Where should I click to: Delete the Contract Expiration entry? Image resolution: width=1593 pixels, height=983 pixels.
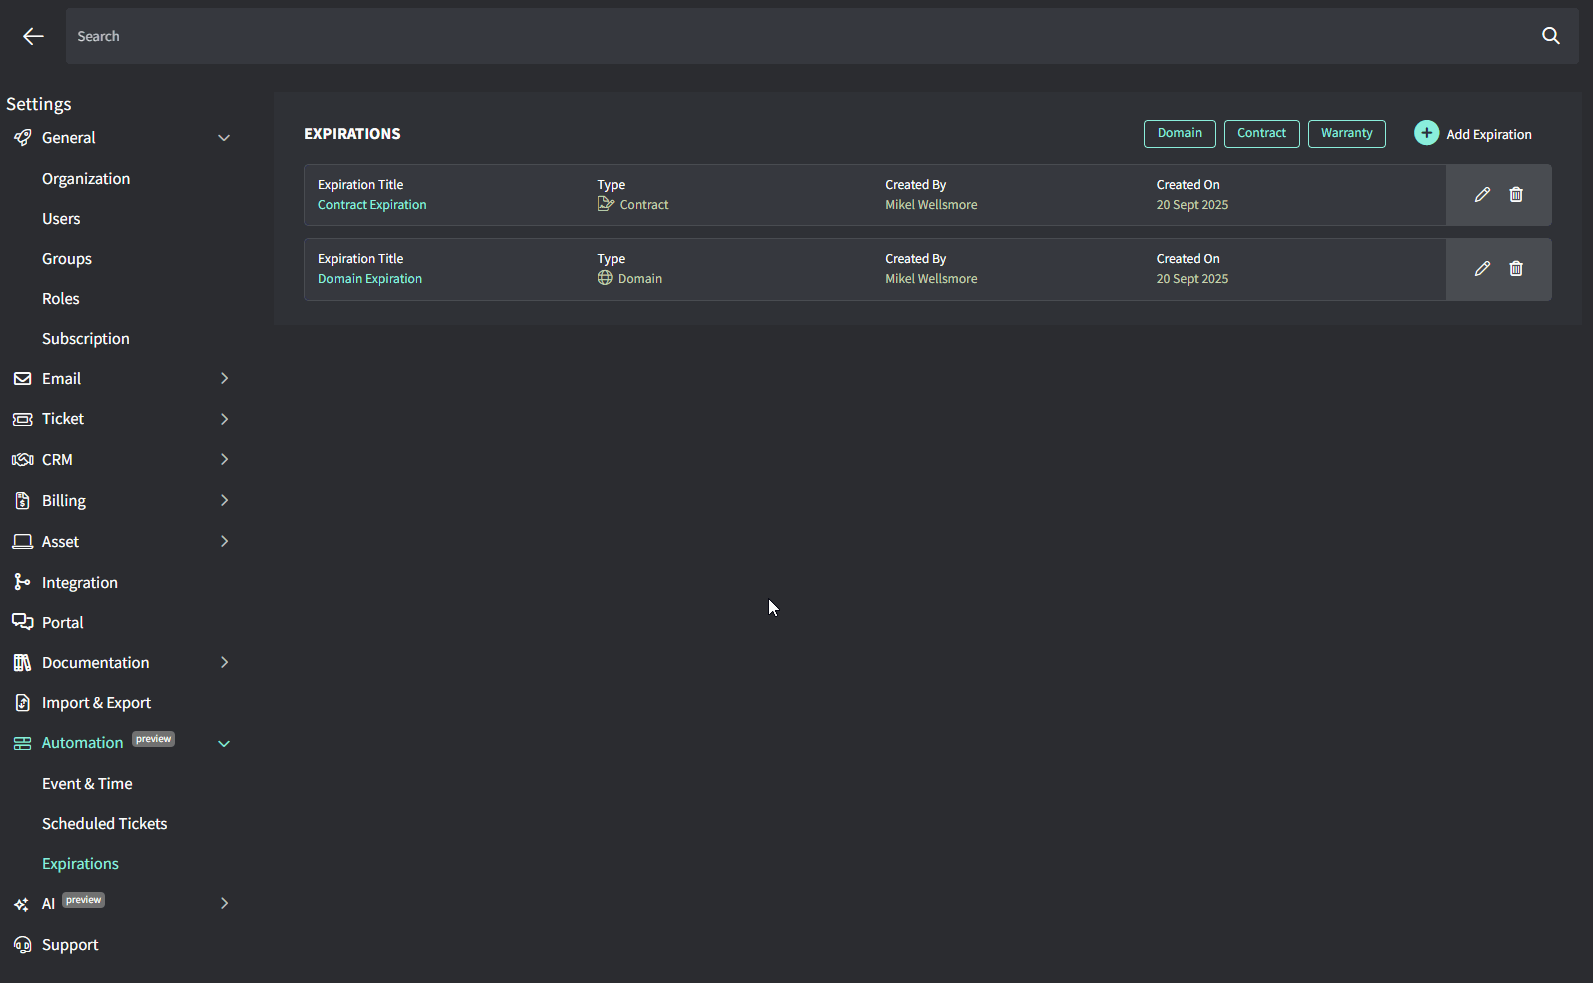point(1516,195)
